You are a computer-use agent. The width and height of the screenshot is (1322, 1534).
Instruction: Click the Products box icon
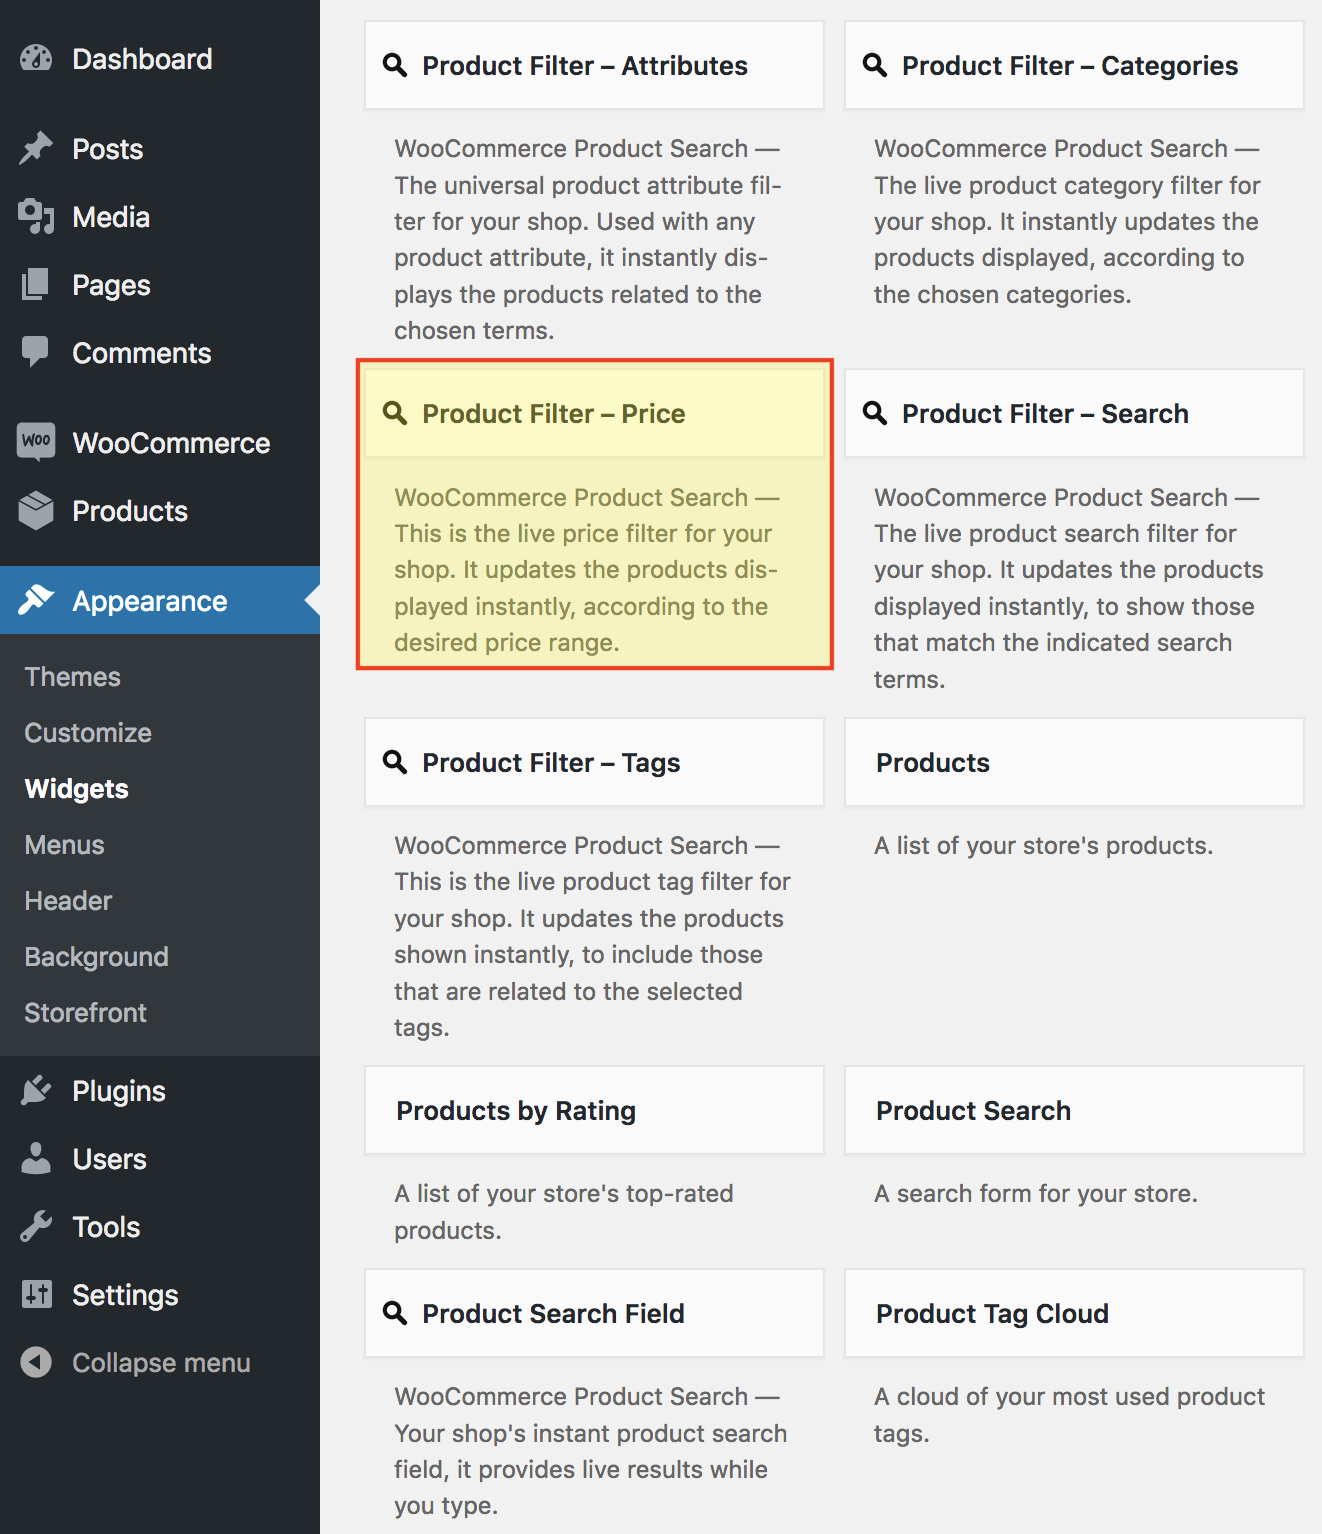pyautogui.click(x=36, y=510)
